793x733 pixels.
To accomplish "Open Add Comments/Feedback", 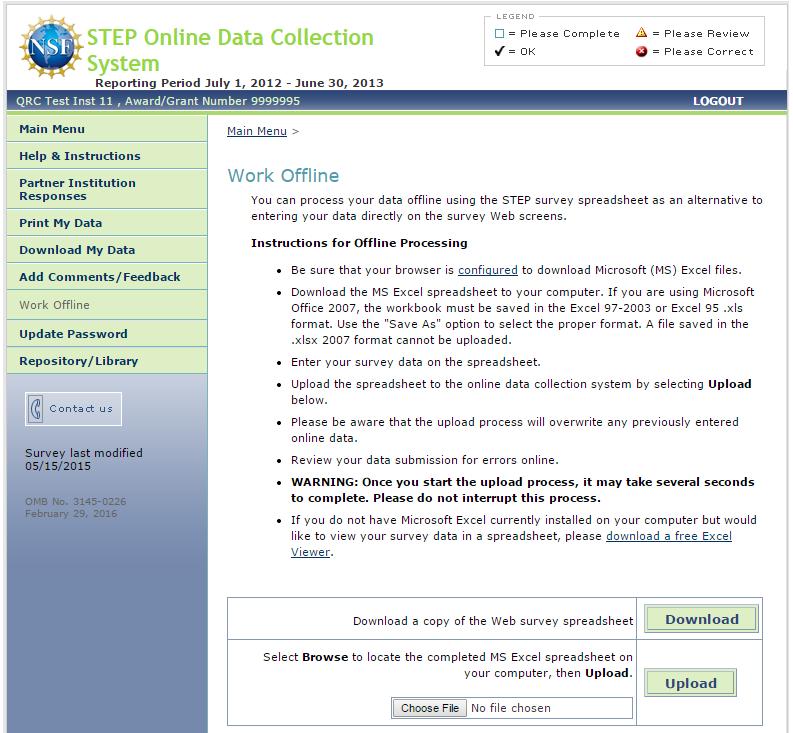I will 107,277.
